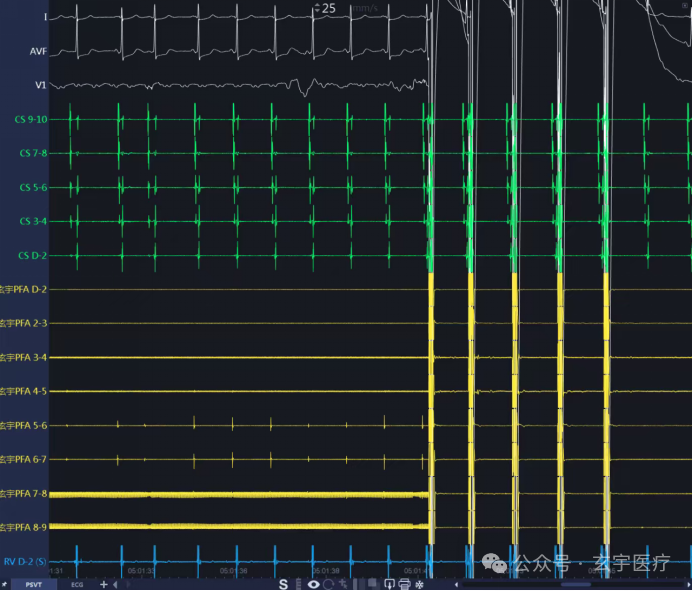
Task: Click the circular refresh icon
Action: click(328, 584)
